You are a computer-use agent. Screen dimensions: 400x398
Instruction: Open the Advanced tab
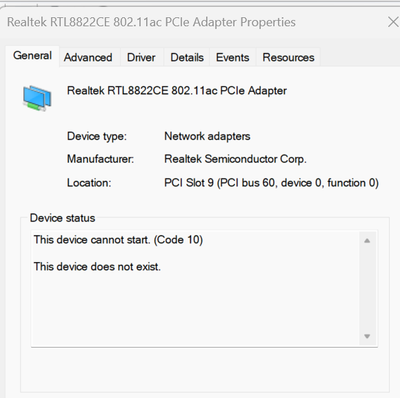pyautogui.click(x=88, y=57)
